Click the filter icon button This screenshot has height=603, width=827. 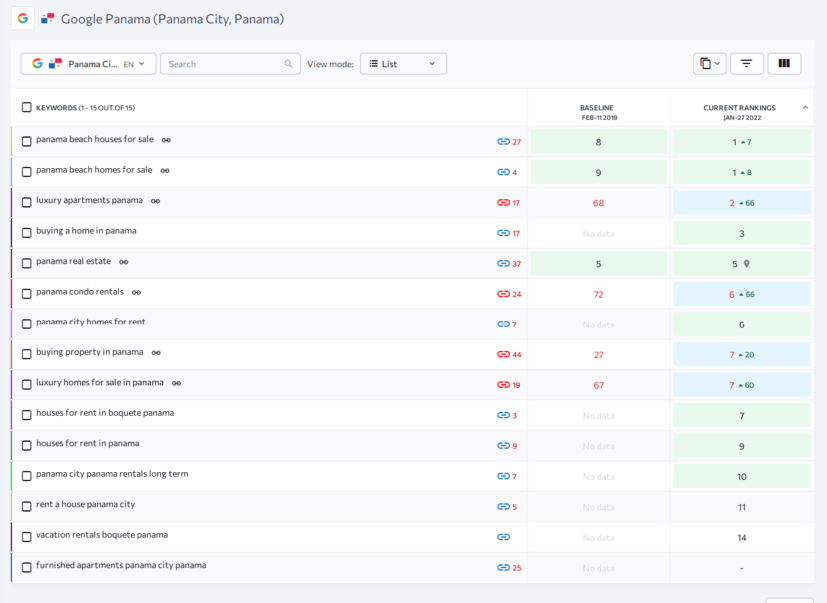tap(746, 64)
